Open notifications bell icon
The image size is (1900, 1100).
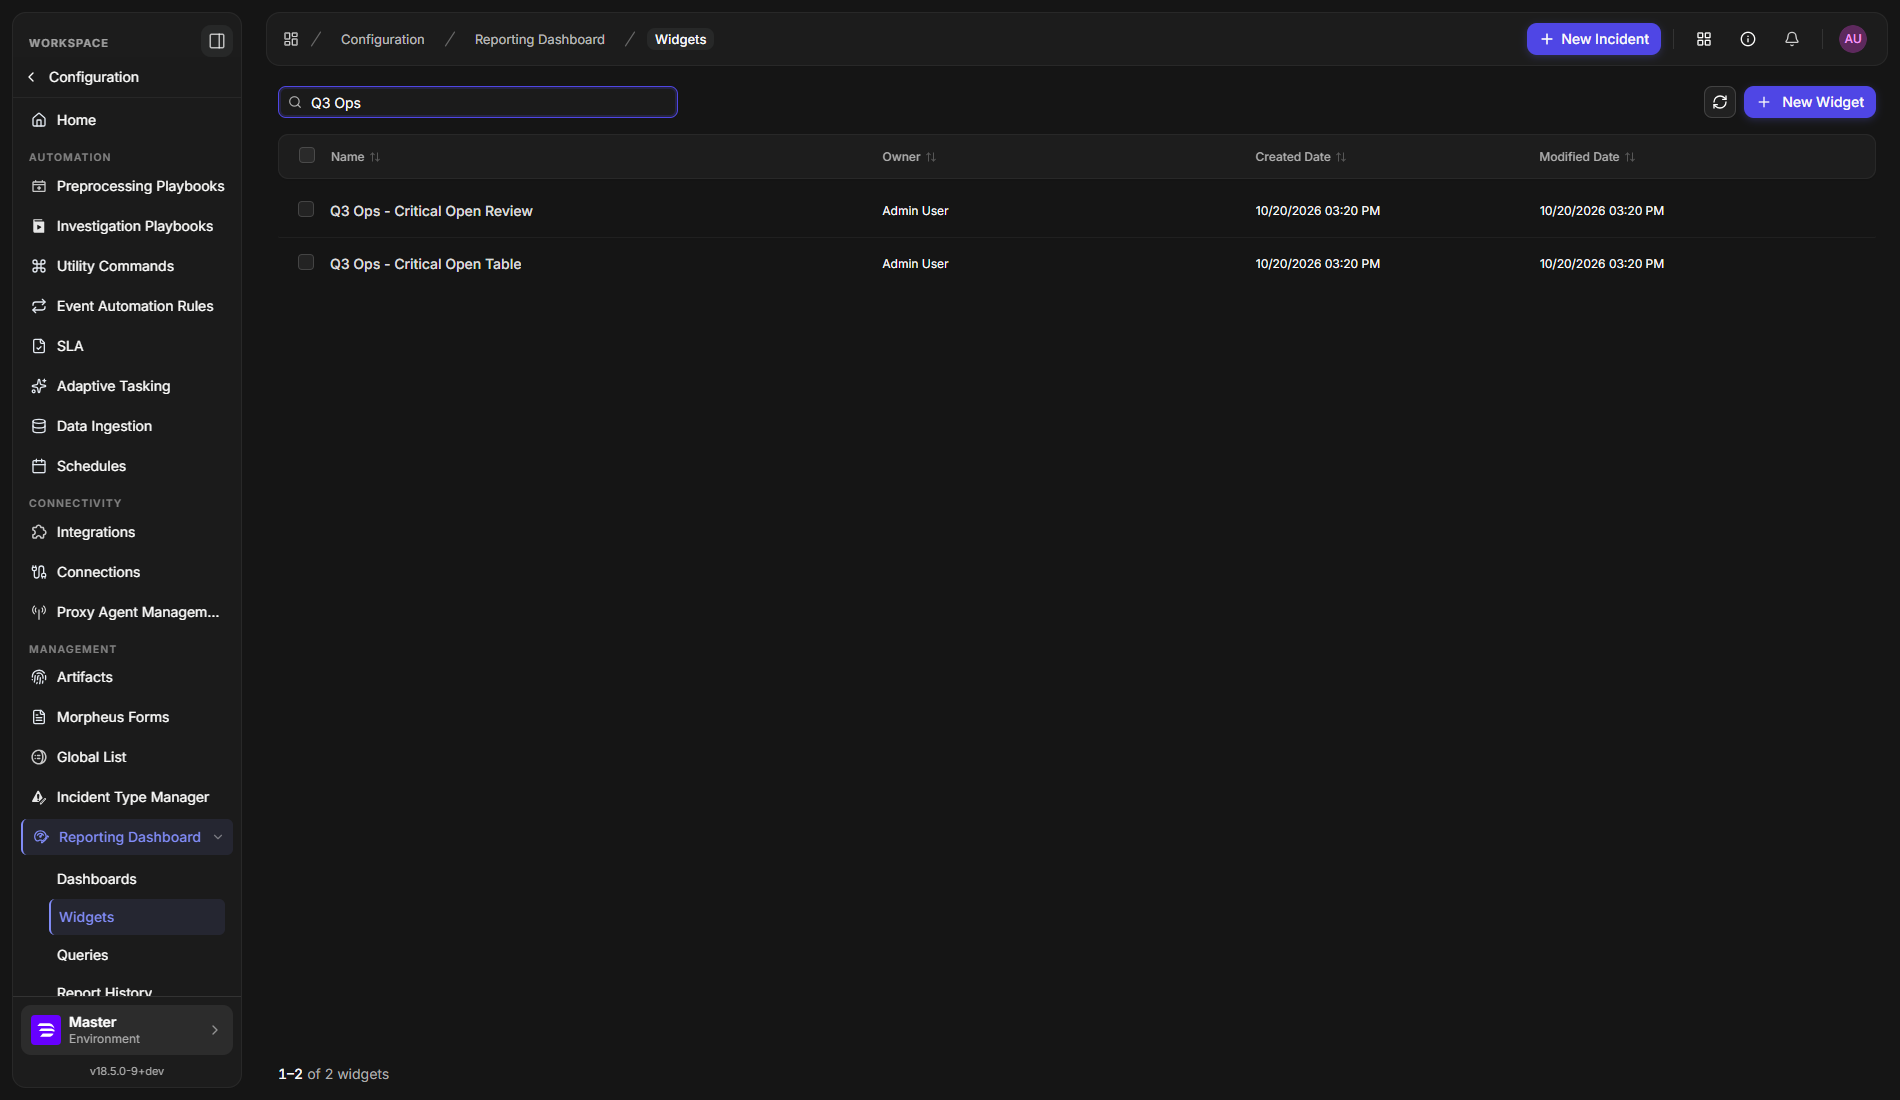coord(1792,39)
